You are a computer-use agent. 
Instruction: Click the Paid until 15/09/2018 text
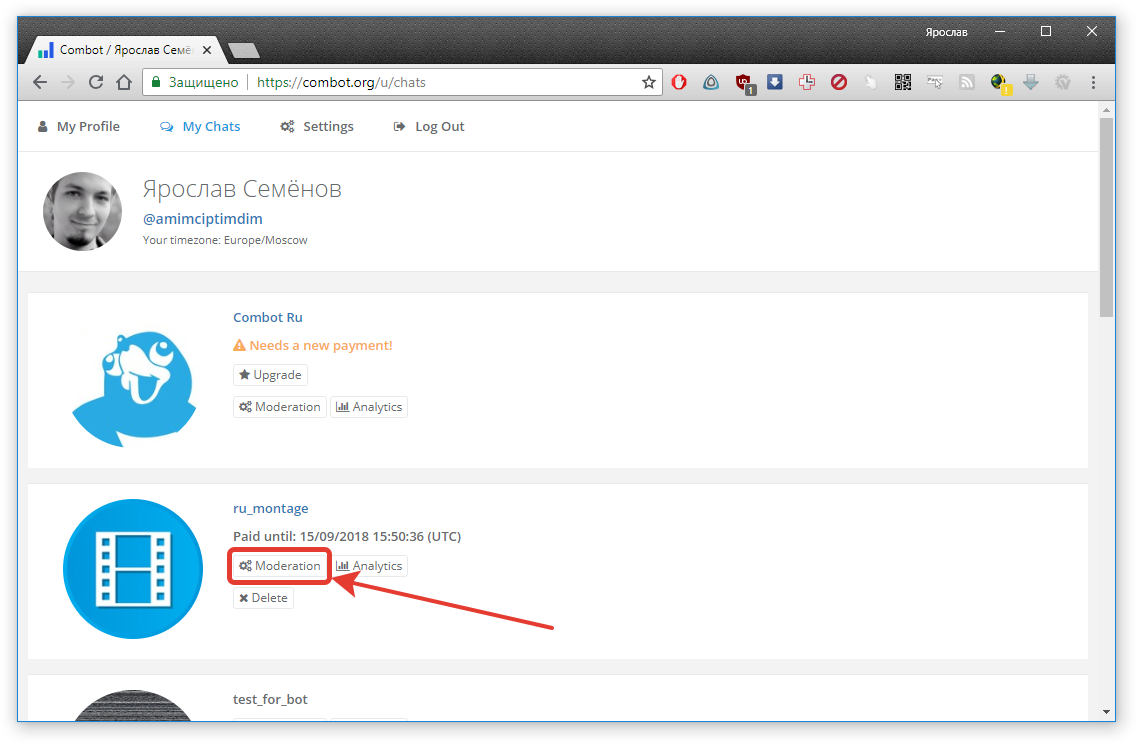click(347, 536)
